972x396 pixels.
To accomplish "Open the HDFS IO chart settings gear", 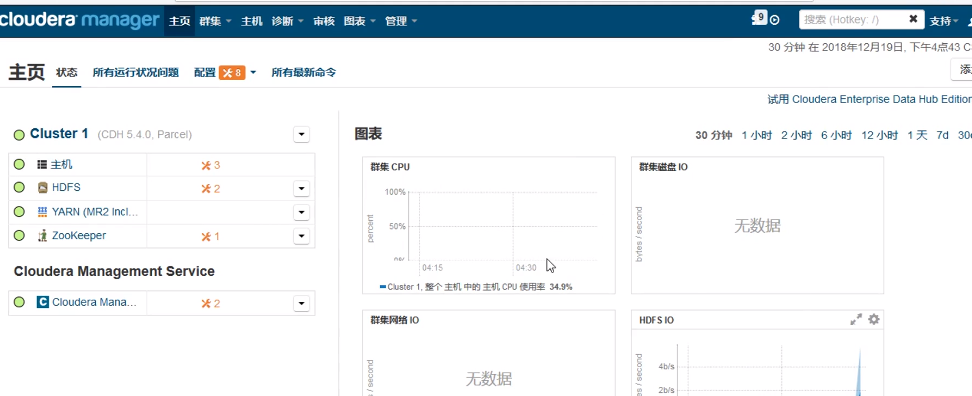I will tap(873, 319).
